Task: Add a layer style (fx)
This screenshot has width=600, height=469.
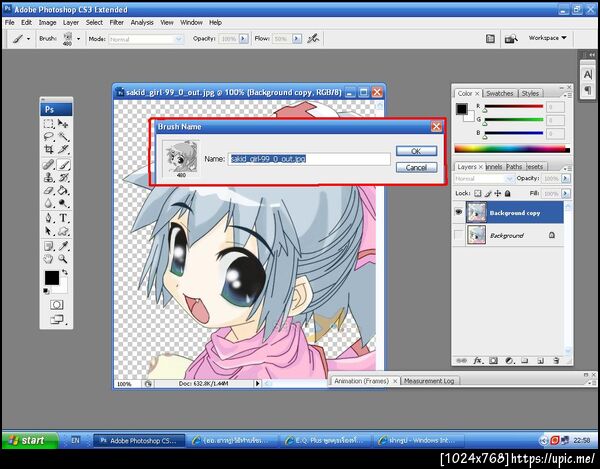Action: [478, 360]
